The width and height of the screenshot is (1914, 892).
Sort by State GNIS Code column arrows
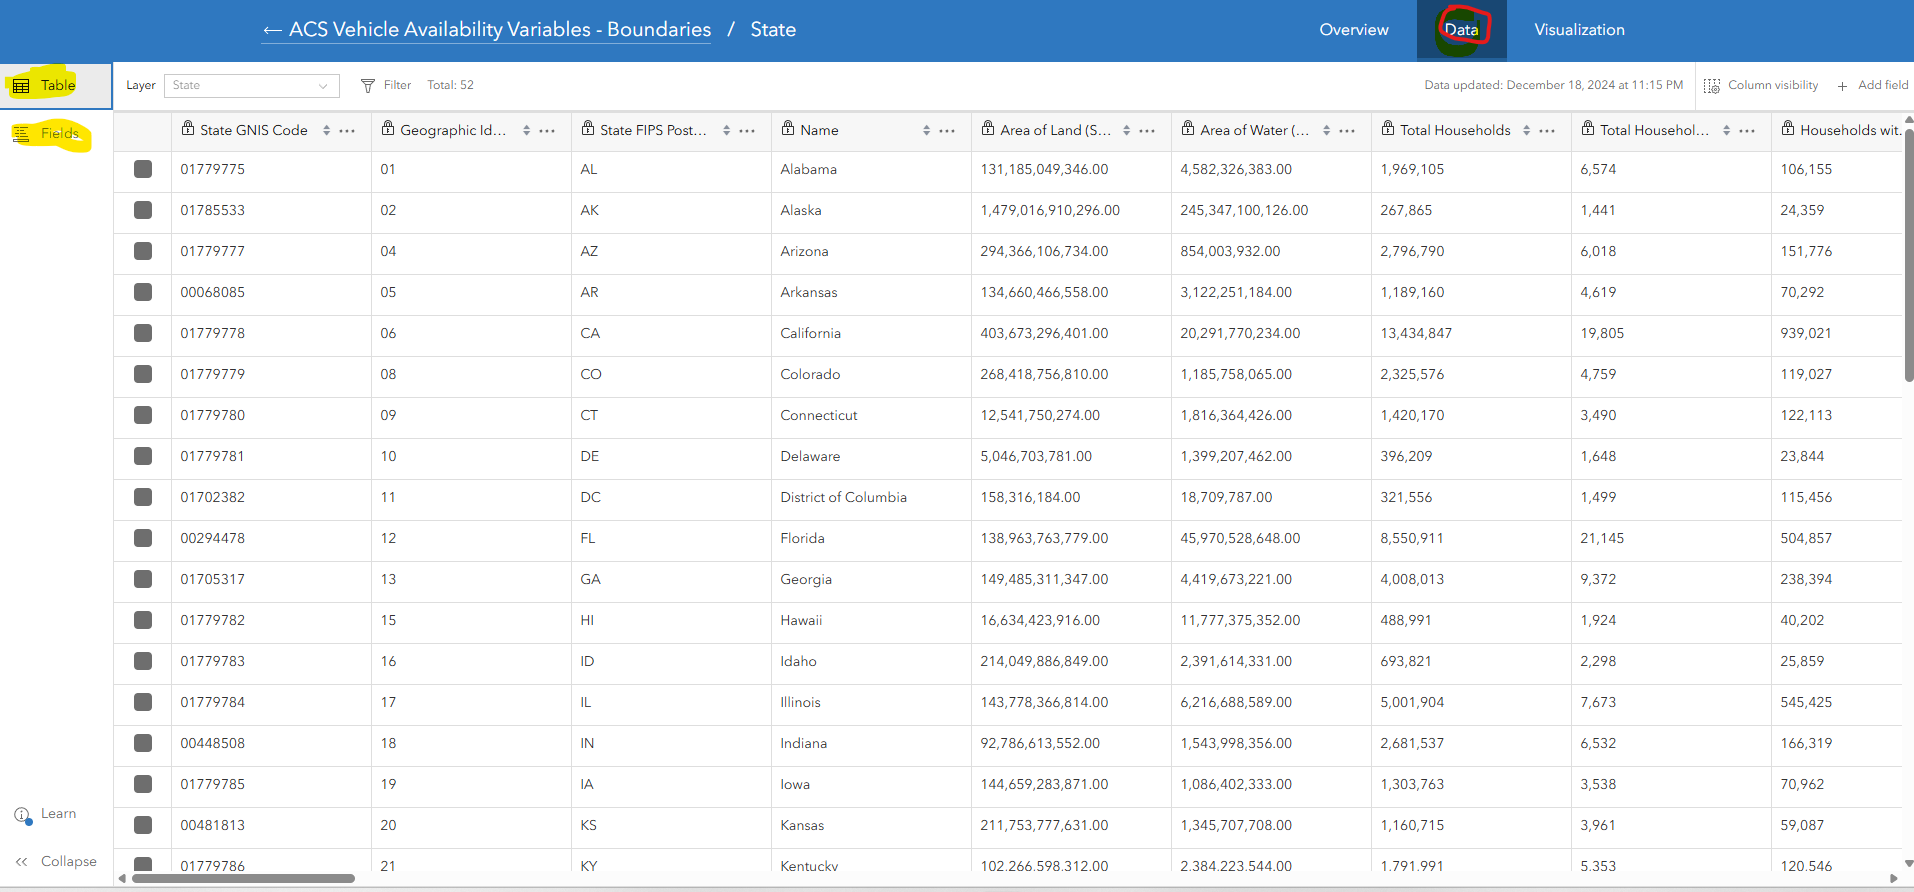[x=326, y=131]
